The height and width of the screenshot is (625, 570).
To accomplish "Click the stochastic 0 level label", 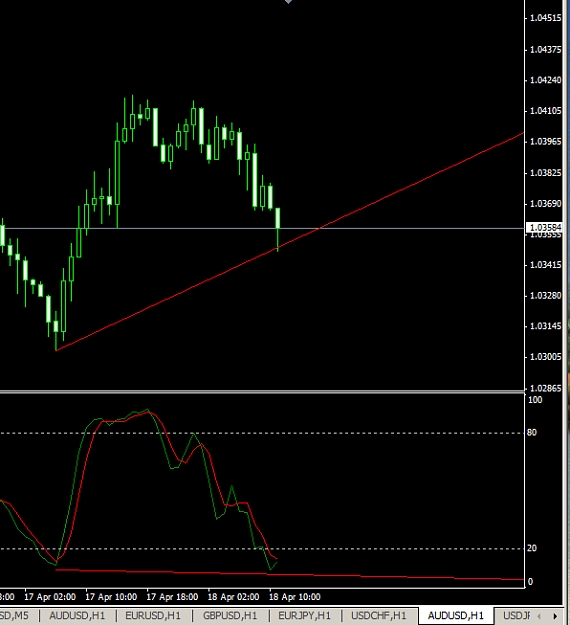I will click(x=530, y=582).
